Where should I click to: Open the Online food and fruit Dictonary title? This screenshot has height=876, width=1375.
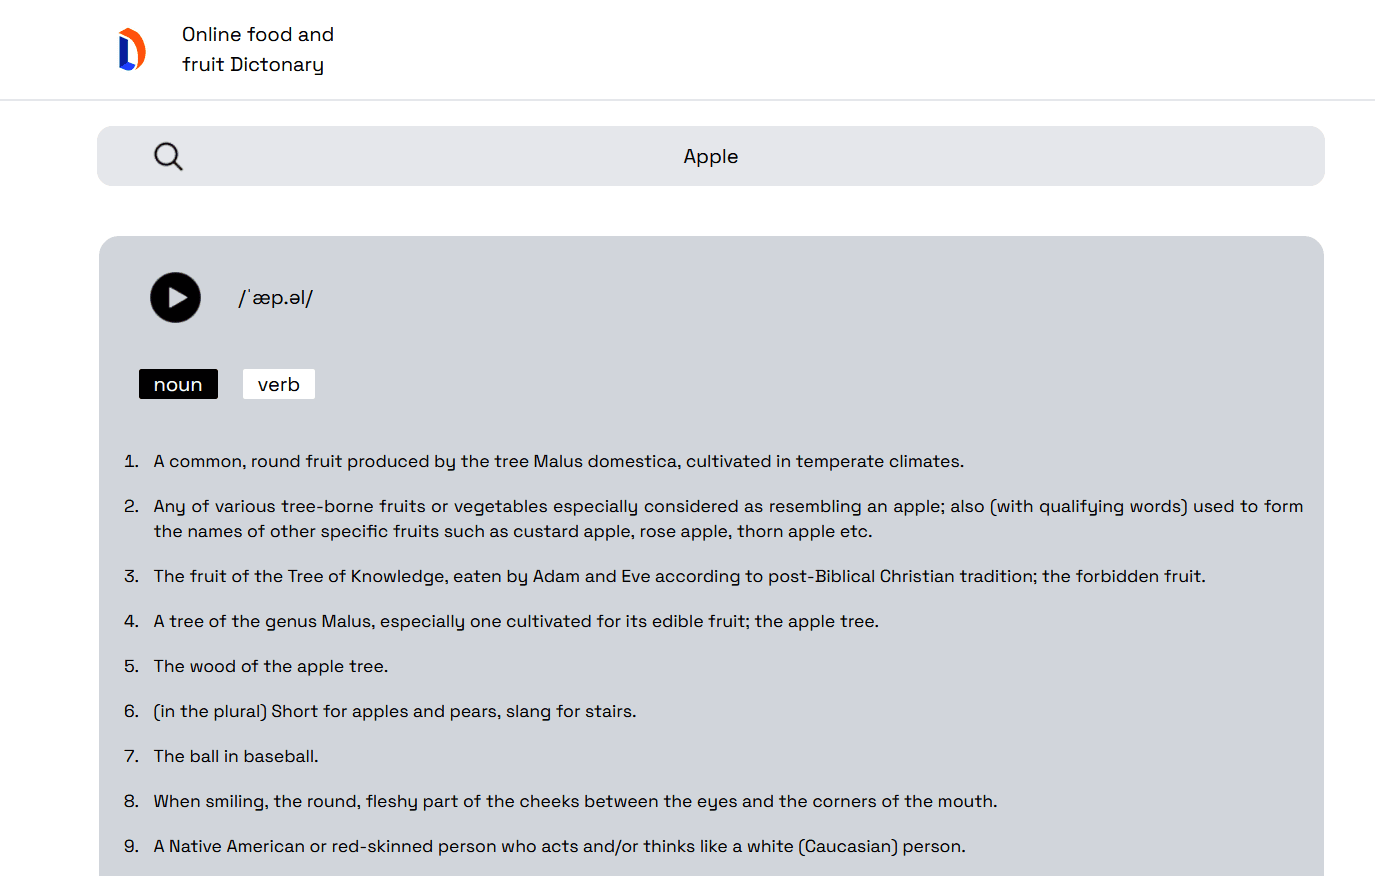click(258, 49)
